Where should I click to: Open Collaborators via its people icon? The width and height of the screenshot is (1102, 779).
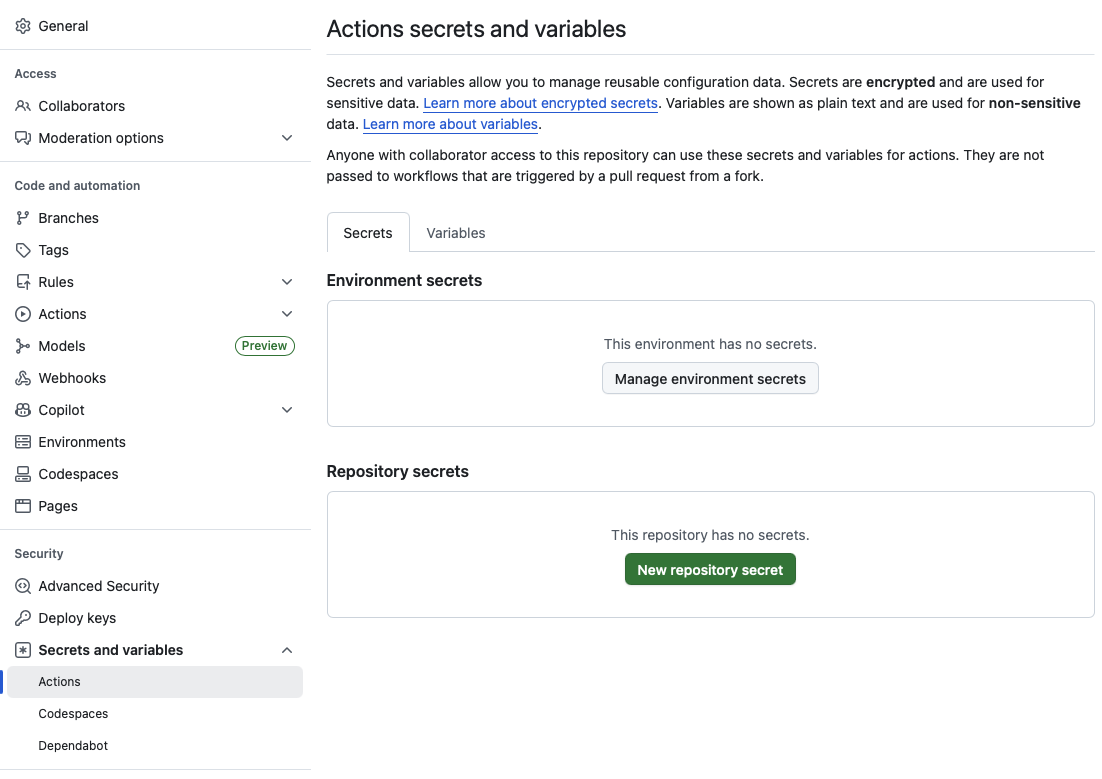23,106
